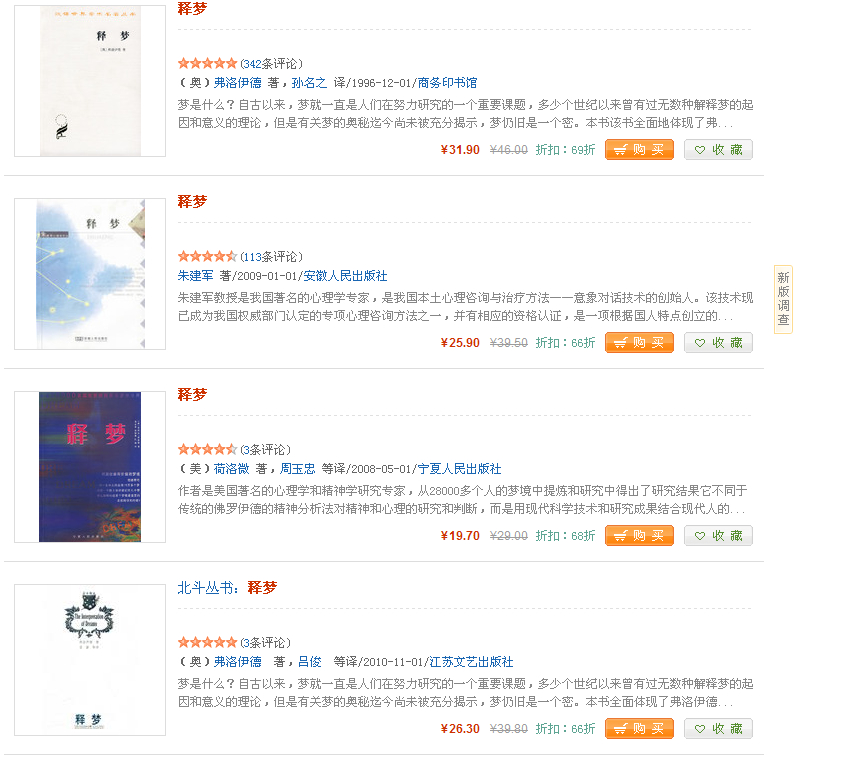This screenshot has width=861, height=760.
Task: Open translator 孙名之 link
Action: point(309,83)
